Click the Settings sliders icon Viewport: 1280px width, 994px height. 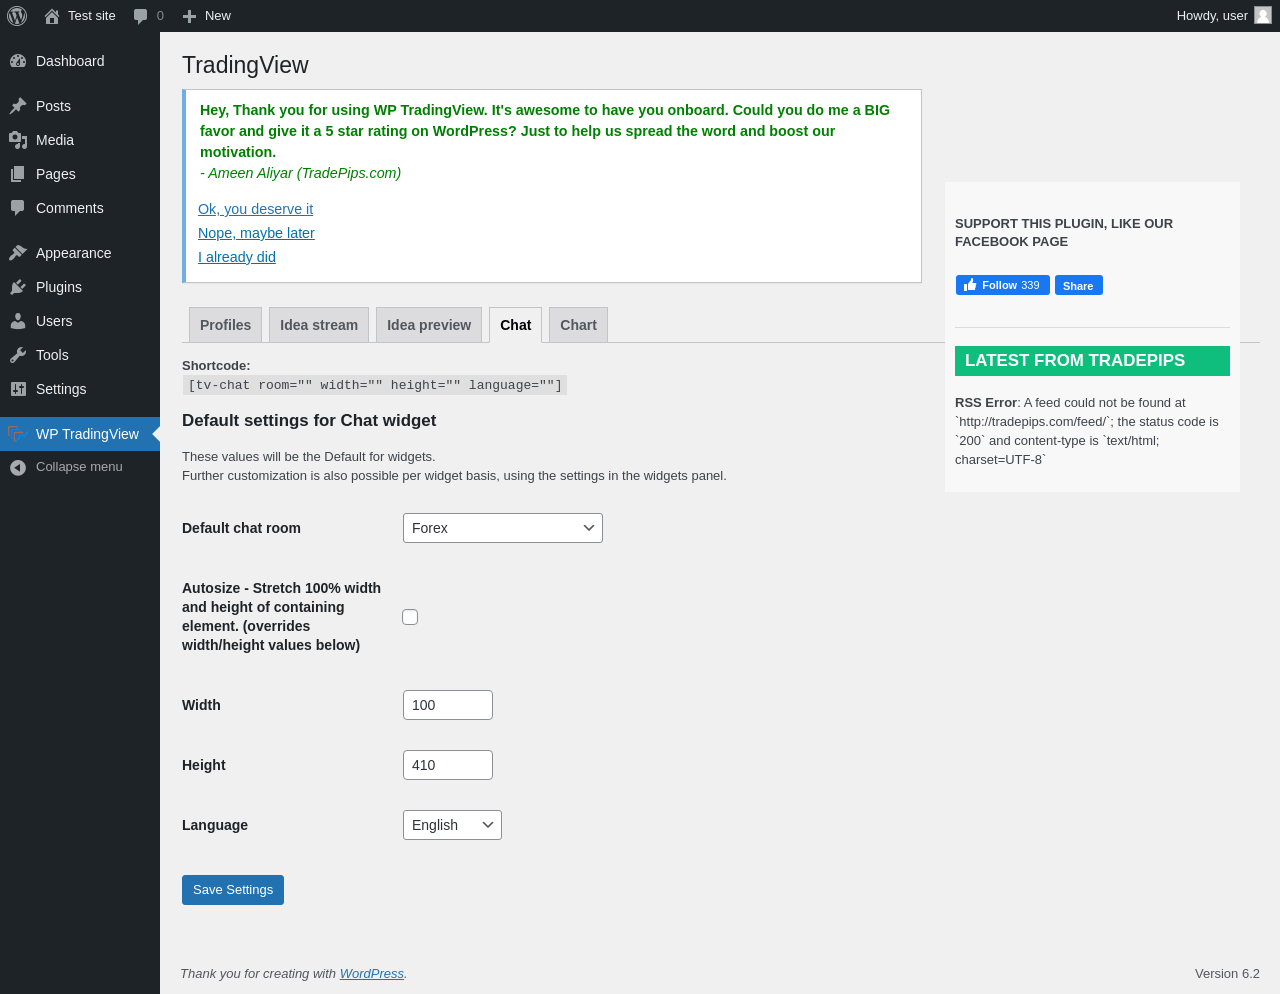click(x=18, y=389)
